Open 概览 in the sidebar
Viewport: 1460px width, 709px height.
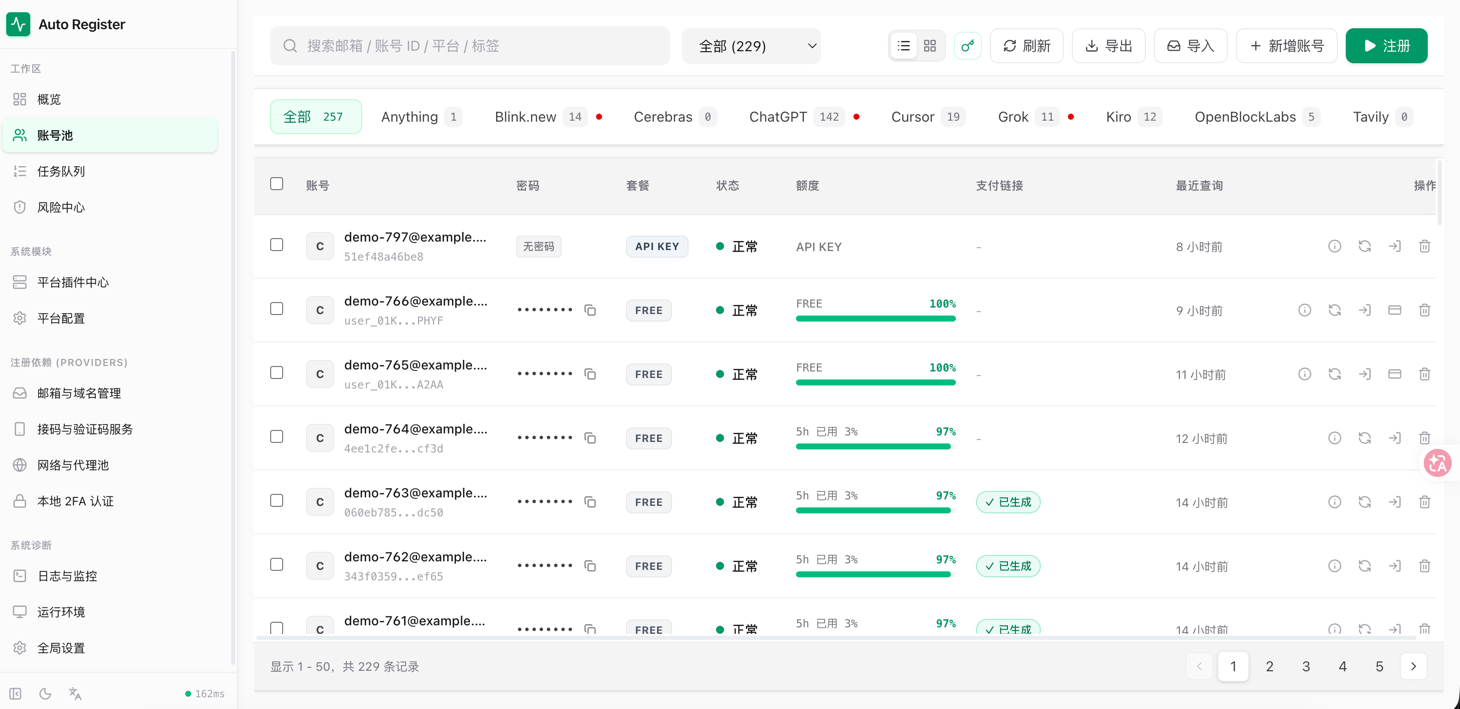click(x=110, y=99)
